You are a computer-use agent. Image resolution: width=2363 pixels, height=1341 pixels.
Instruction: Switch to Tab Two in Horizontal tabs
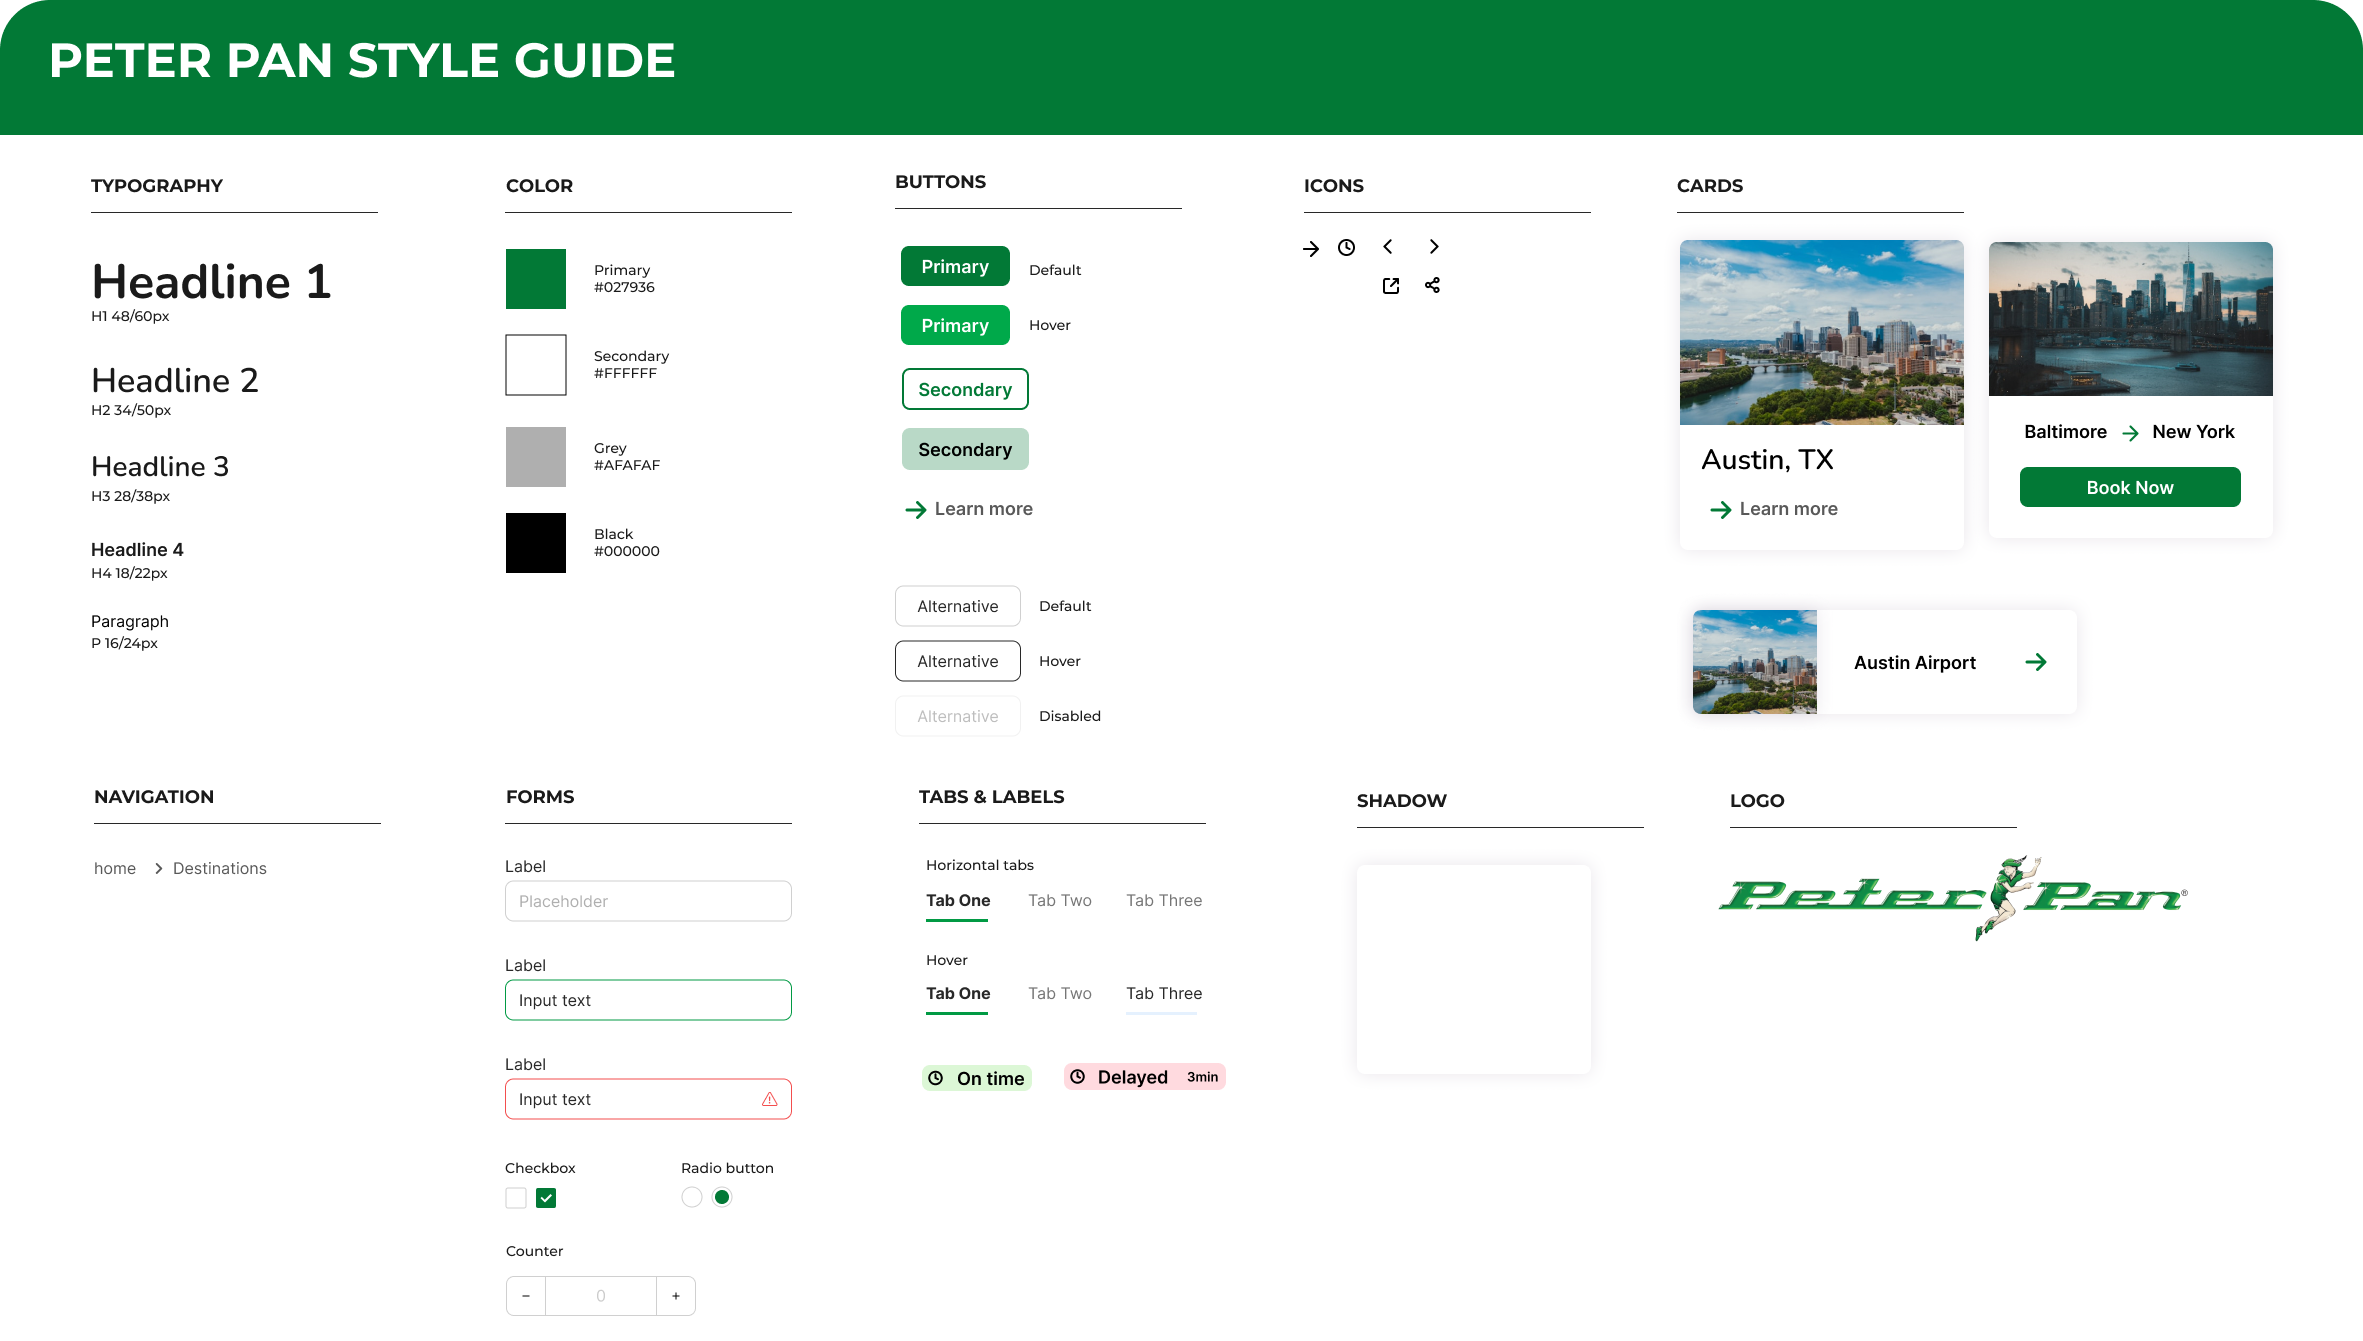click(1060, 900)
